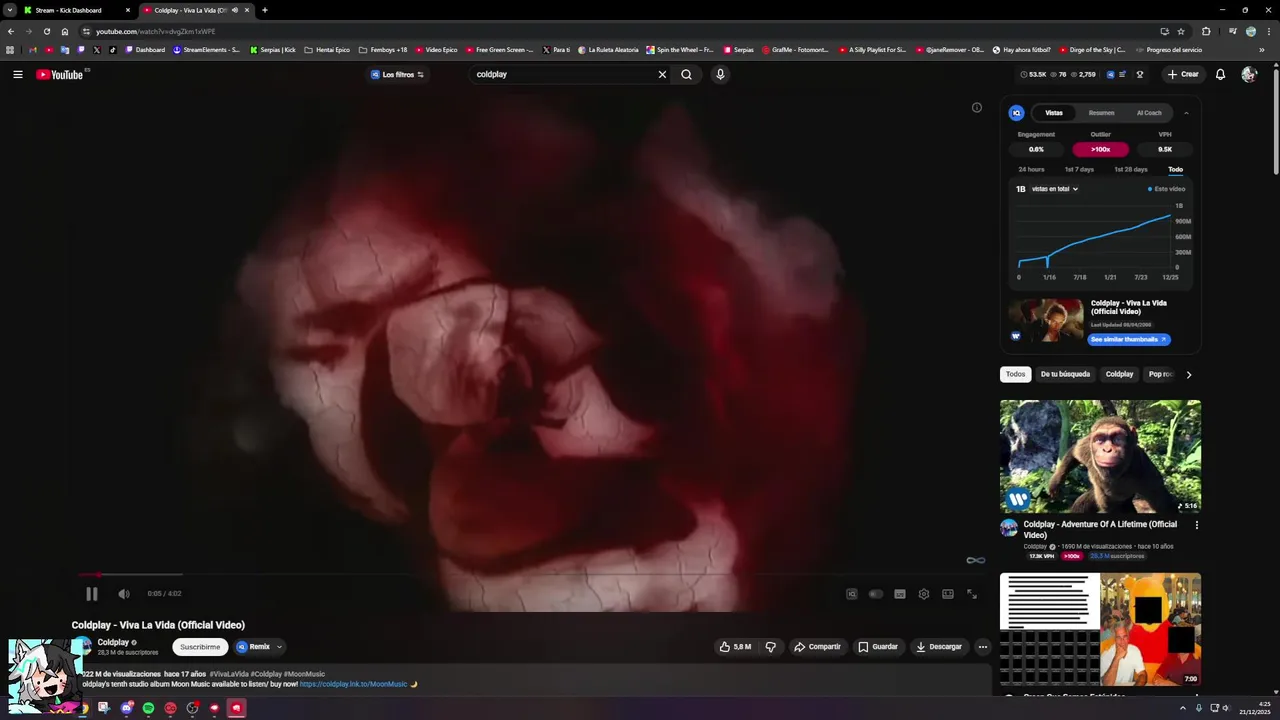Show more filter chips arrow
The image size is (1280, 720).
coord(1189,375)
